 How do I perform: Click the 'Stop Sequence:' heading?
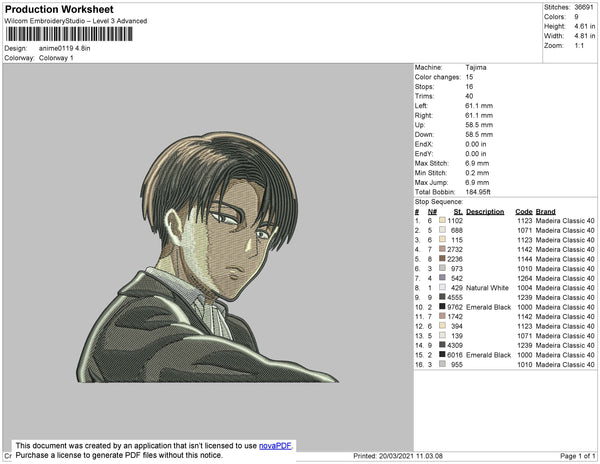click(439, 202)
